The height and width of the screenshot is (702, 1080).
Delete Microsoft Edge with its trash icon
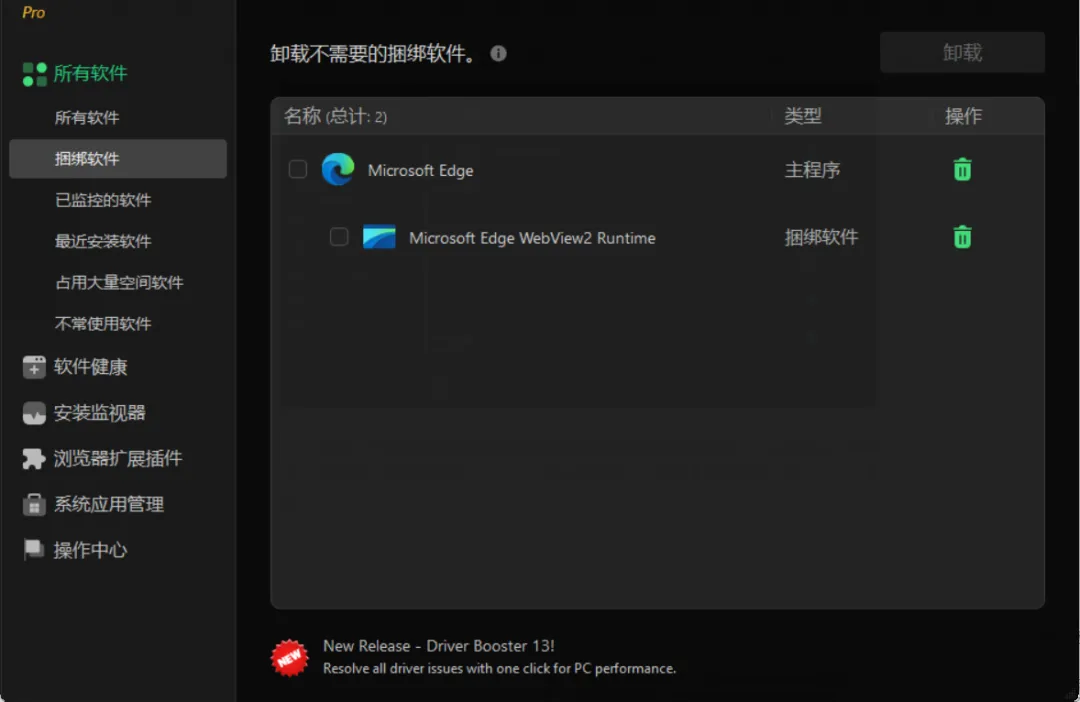(962, 169)
